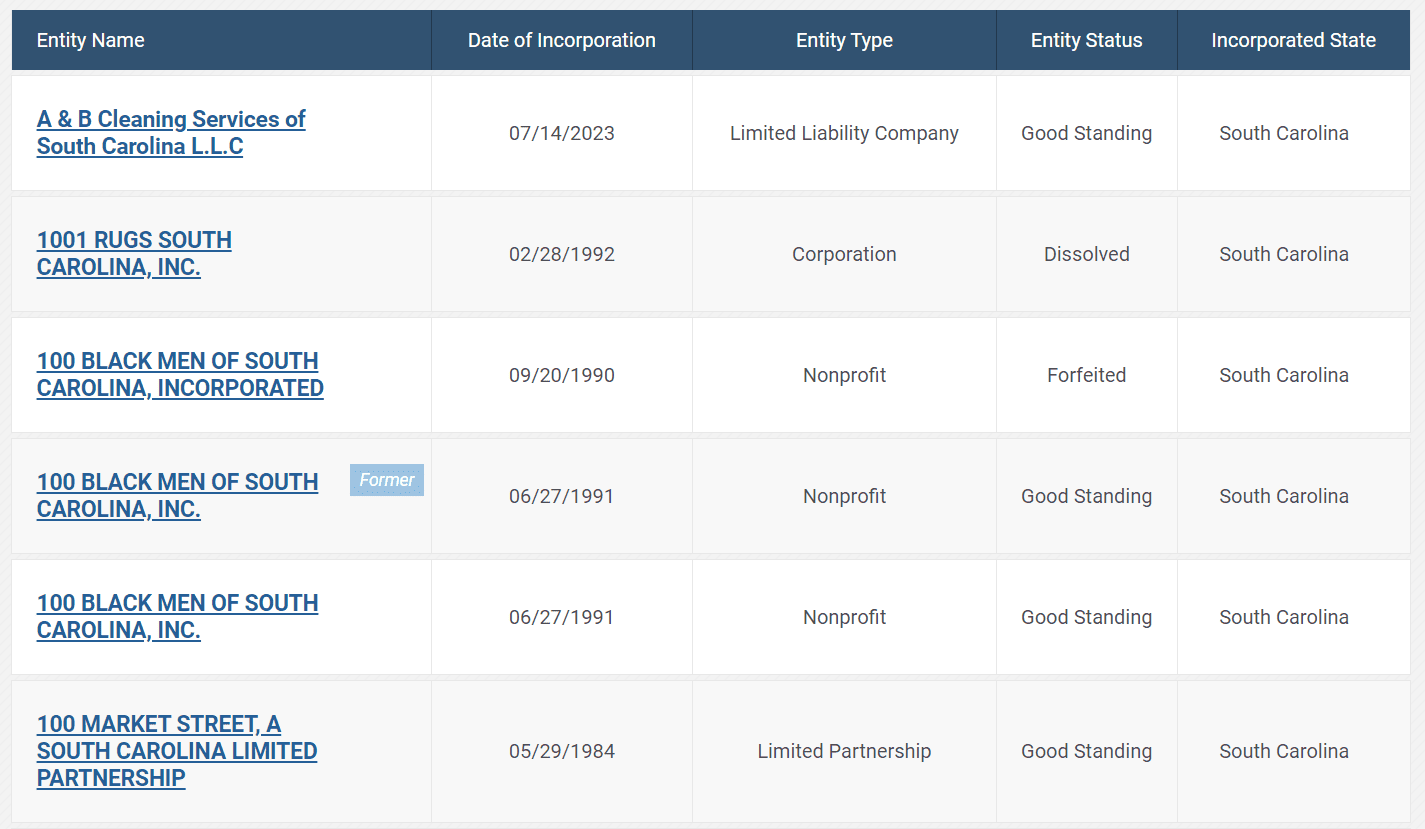
Task: Sort by the Entity Name column header
Action: [91, 40]
